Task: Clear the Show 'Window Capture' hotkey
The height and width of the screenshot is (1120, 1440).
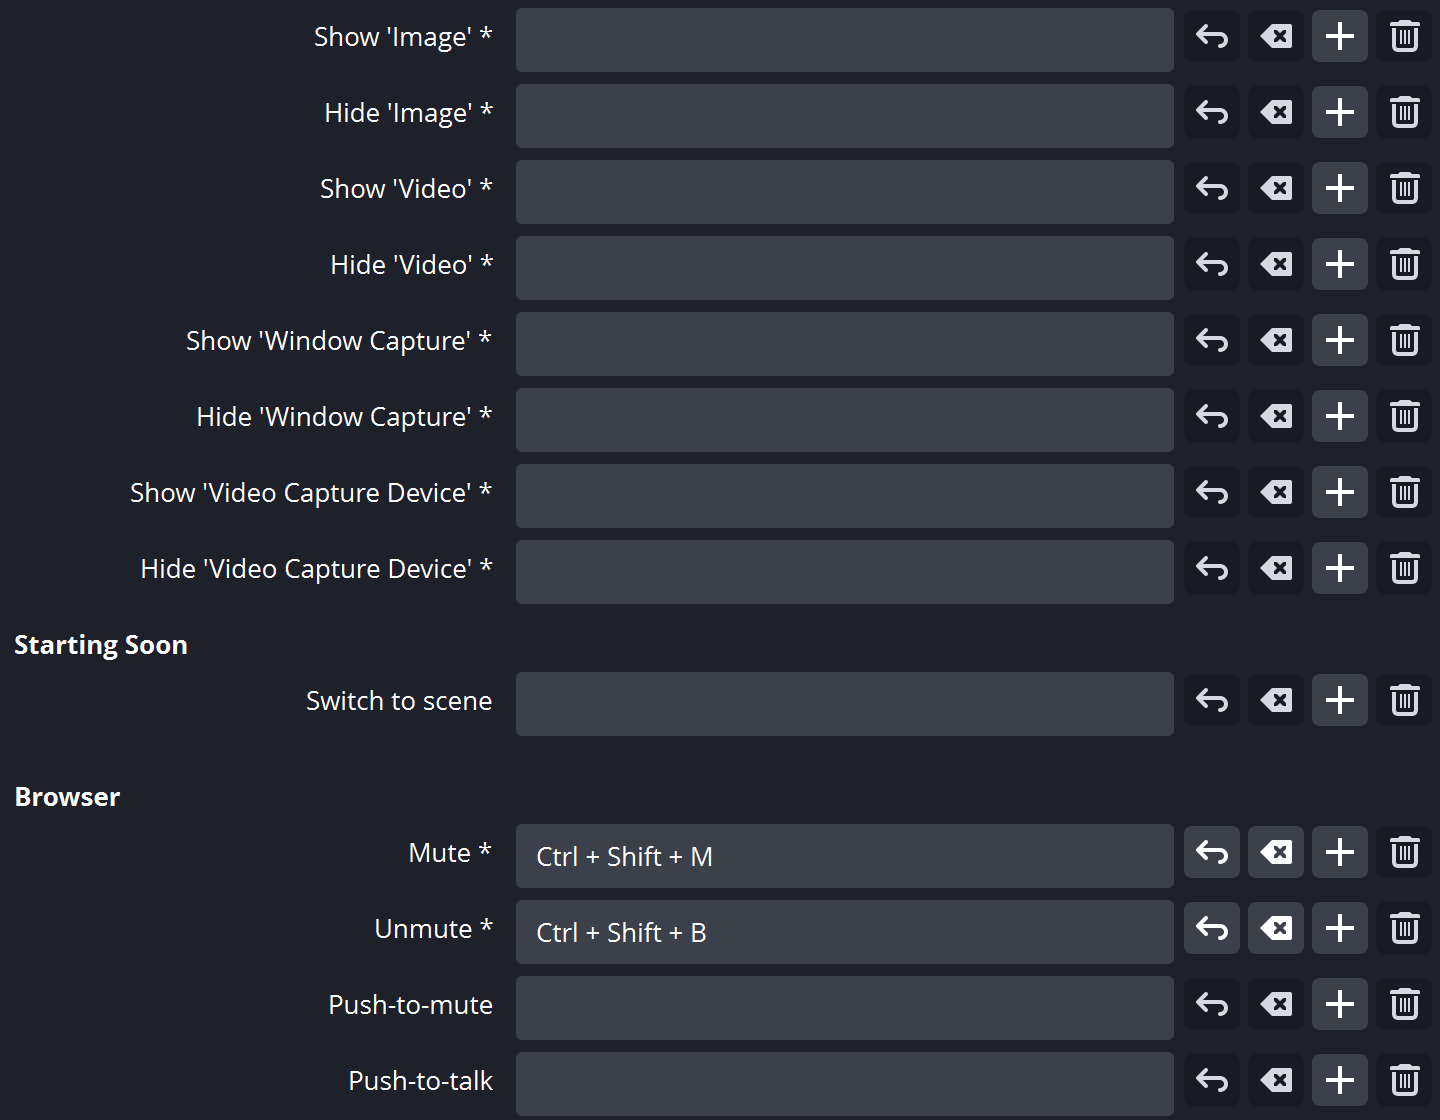Action: pyautogui.click(x=1275, y=340)
